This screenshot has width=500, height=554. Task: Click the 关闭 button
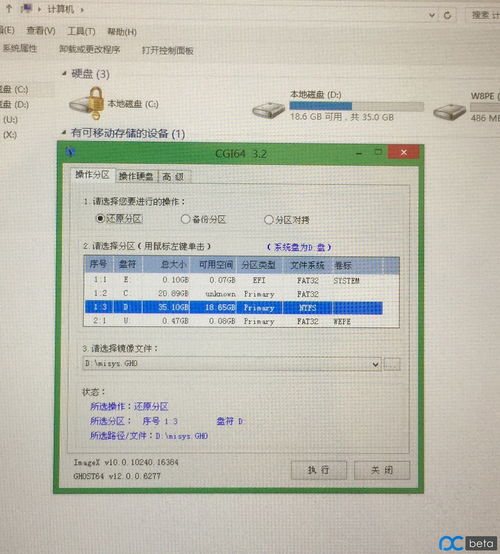tap(382, 470)
